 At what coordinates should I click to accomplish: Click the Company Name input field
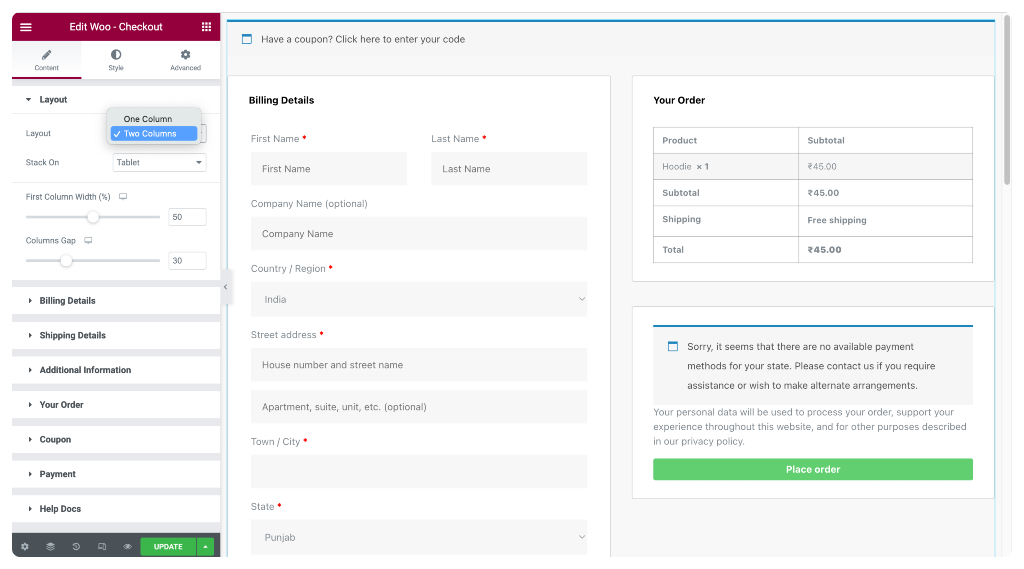point(419,233)
